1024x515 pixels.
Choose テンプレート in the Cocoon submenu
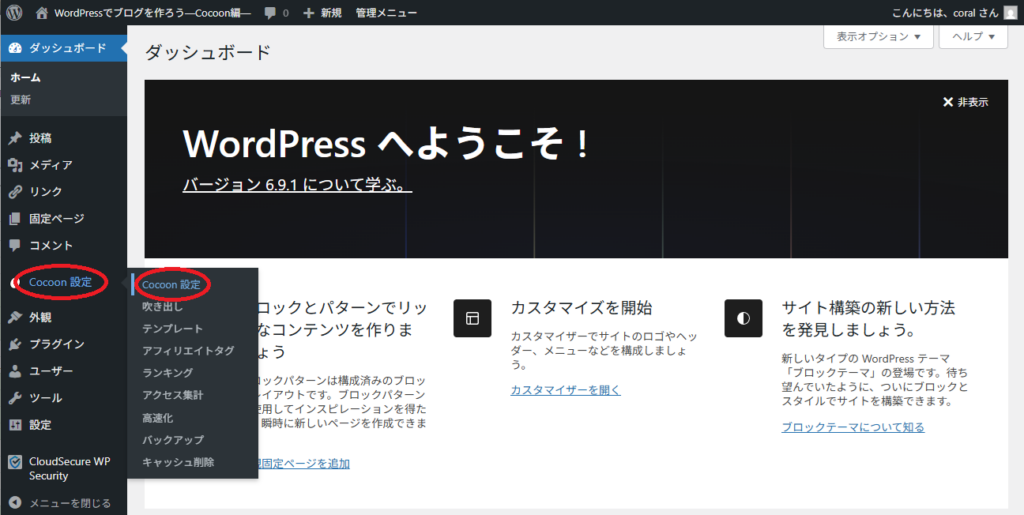point(172,328)
